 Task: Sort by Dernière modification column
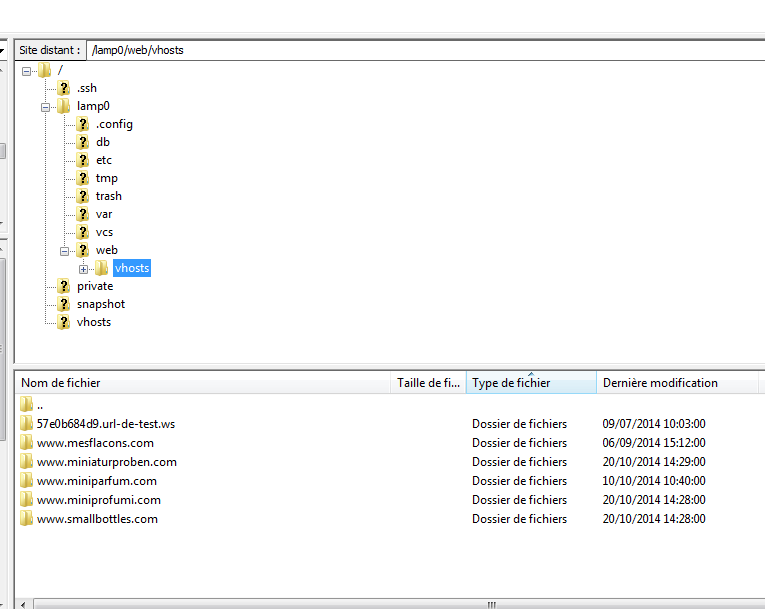[x=678, y=383]
